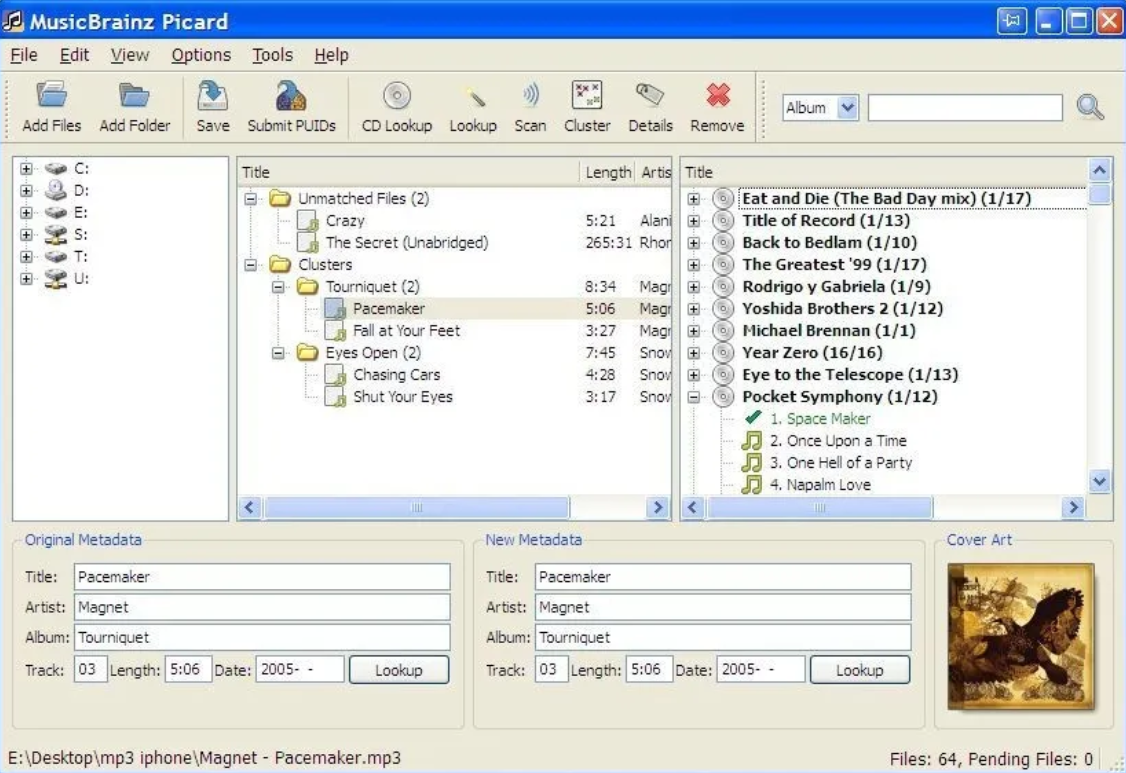
Task: Click the Add Folder toolbar icon
Action: tap(134, 95)
